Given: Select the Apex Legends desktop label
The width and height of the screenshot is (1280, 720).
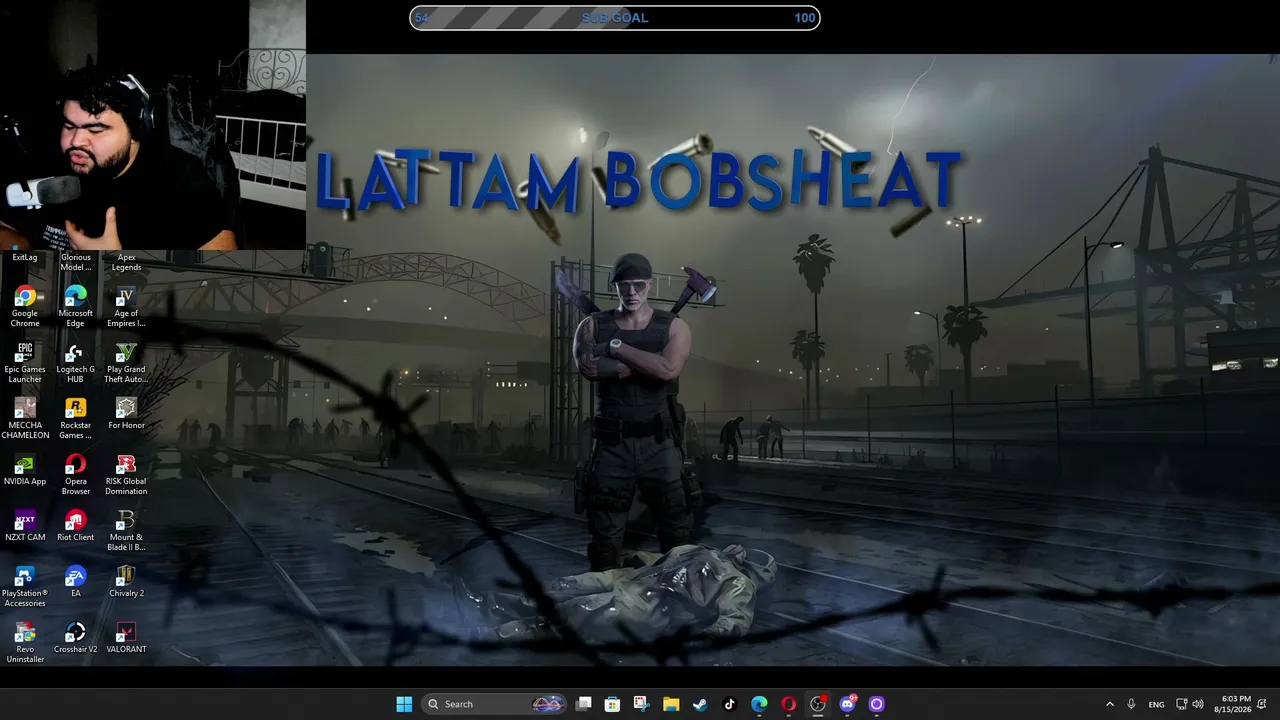Looking at the screenshot, I should (126, 262).
